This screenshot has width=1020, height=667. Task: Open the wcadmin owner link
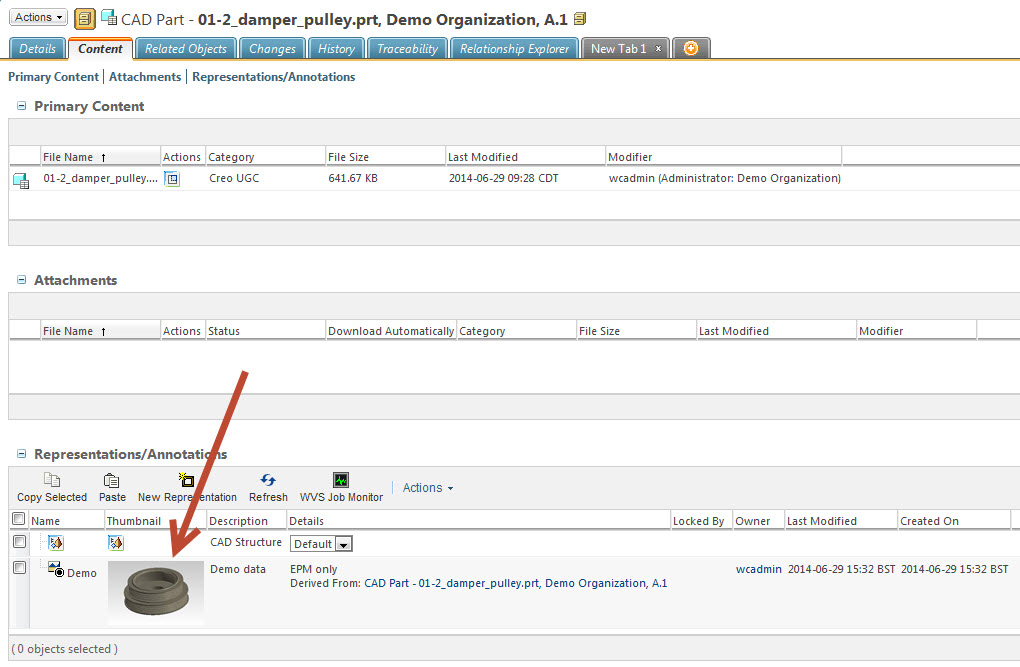click(x=758, y=569)
